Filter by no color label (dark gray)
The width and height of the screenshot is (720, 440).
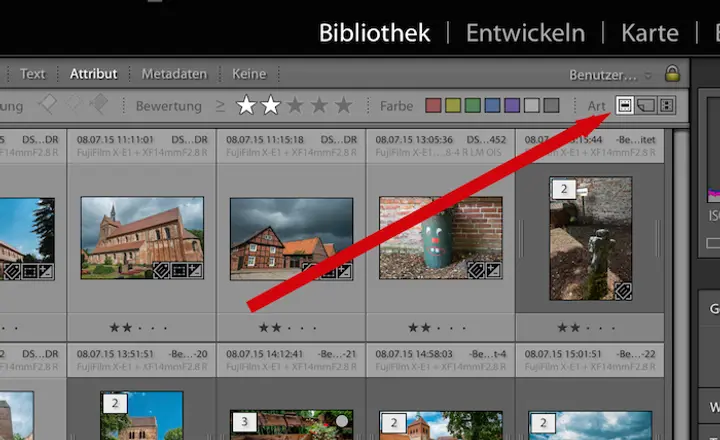coord(551,105)
